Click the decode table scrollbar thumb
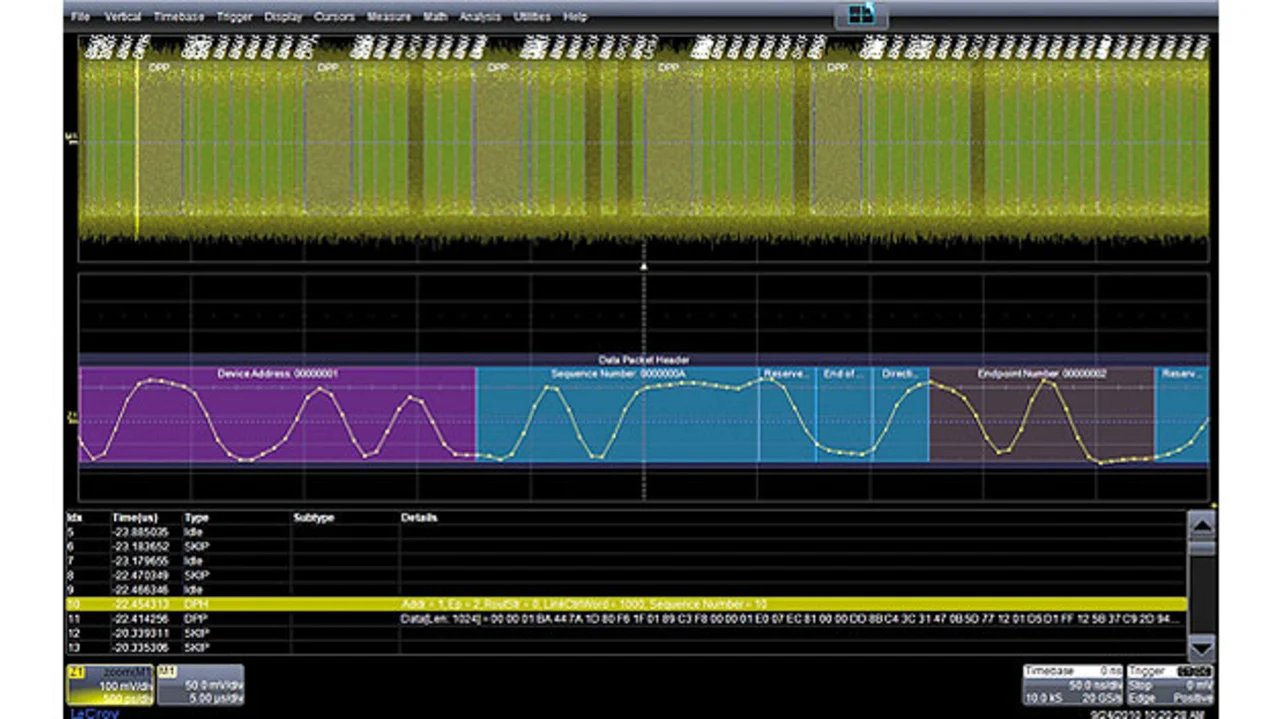 coord(1201,548)
